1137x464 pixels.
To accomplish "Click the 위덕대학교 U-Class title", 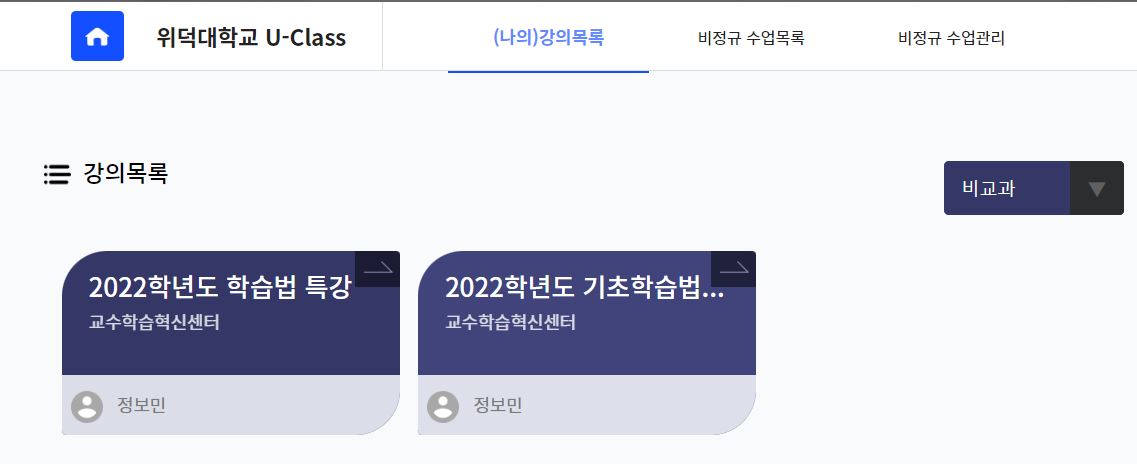I will tap(251, 38).
